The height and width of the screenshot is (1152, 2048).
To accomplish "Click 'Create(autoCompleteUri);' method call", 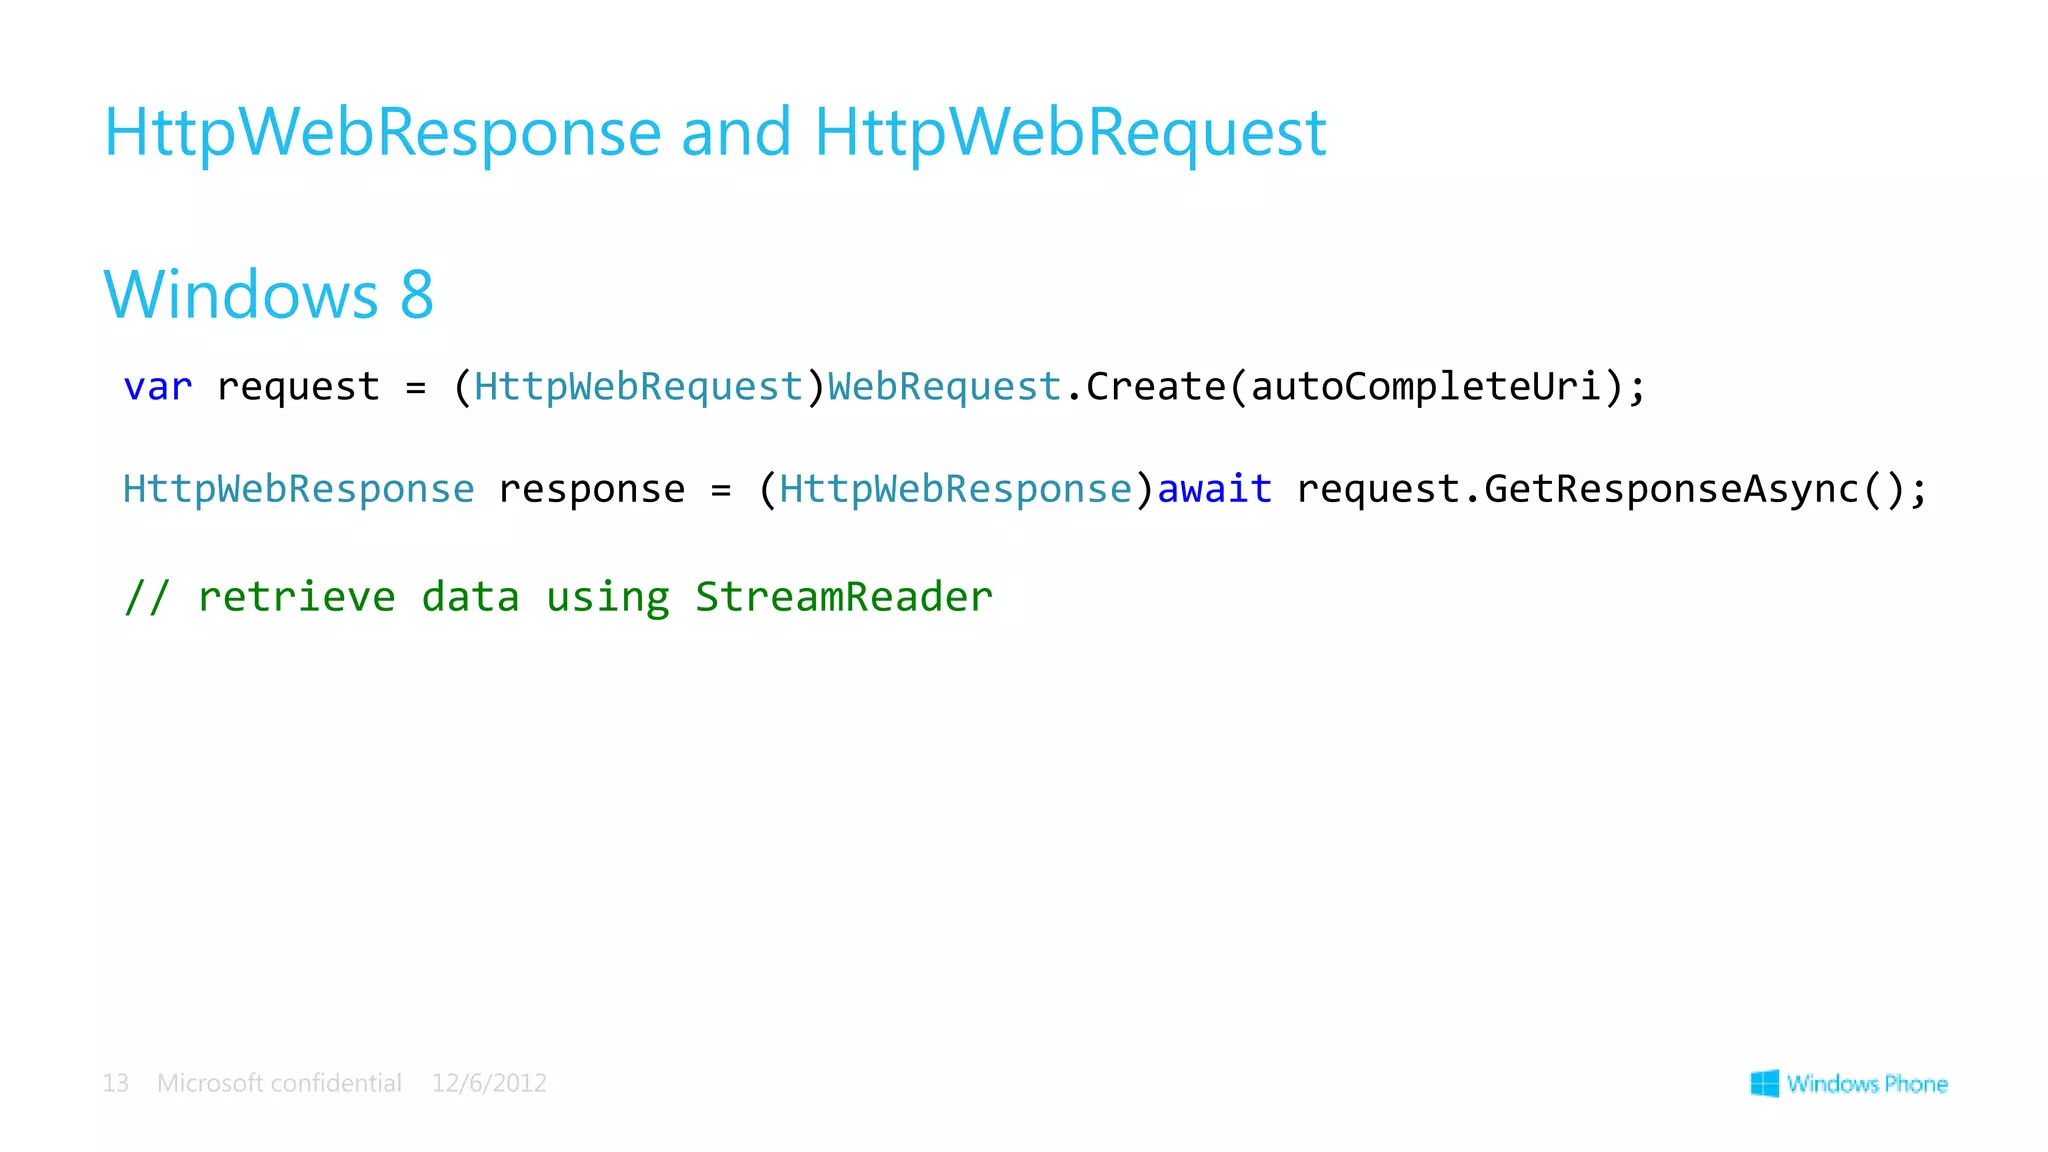I will [1366, 387].
